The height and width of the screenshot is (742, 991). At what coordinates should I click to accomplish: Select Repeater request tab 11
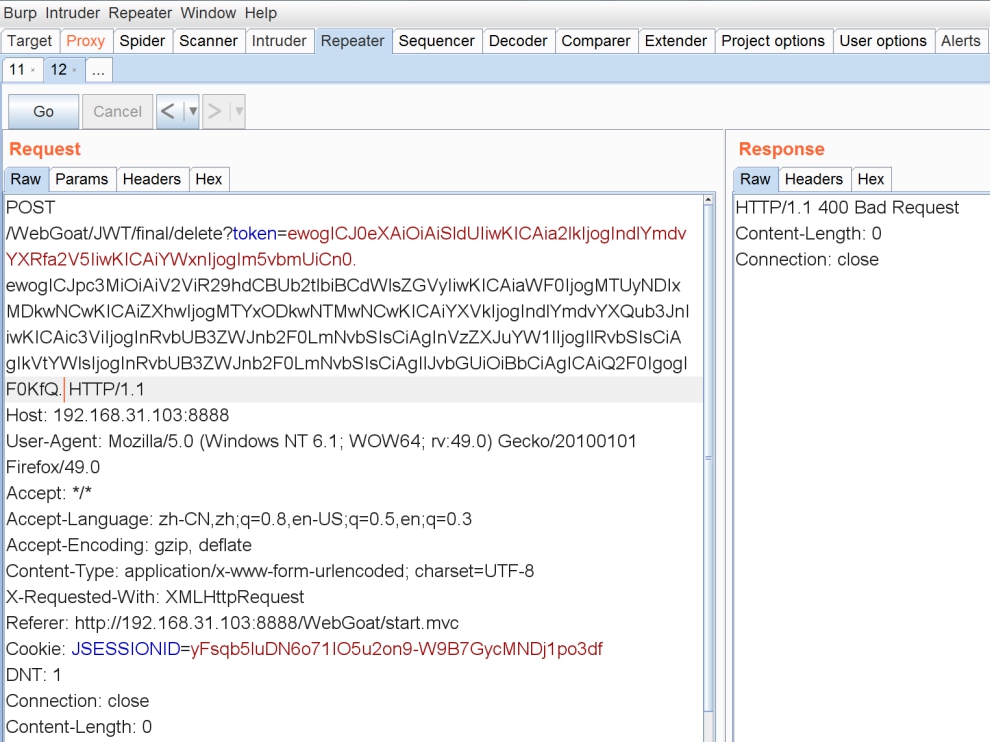(17, 70)
